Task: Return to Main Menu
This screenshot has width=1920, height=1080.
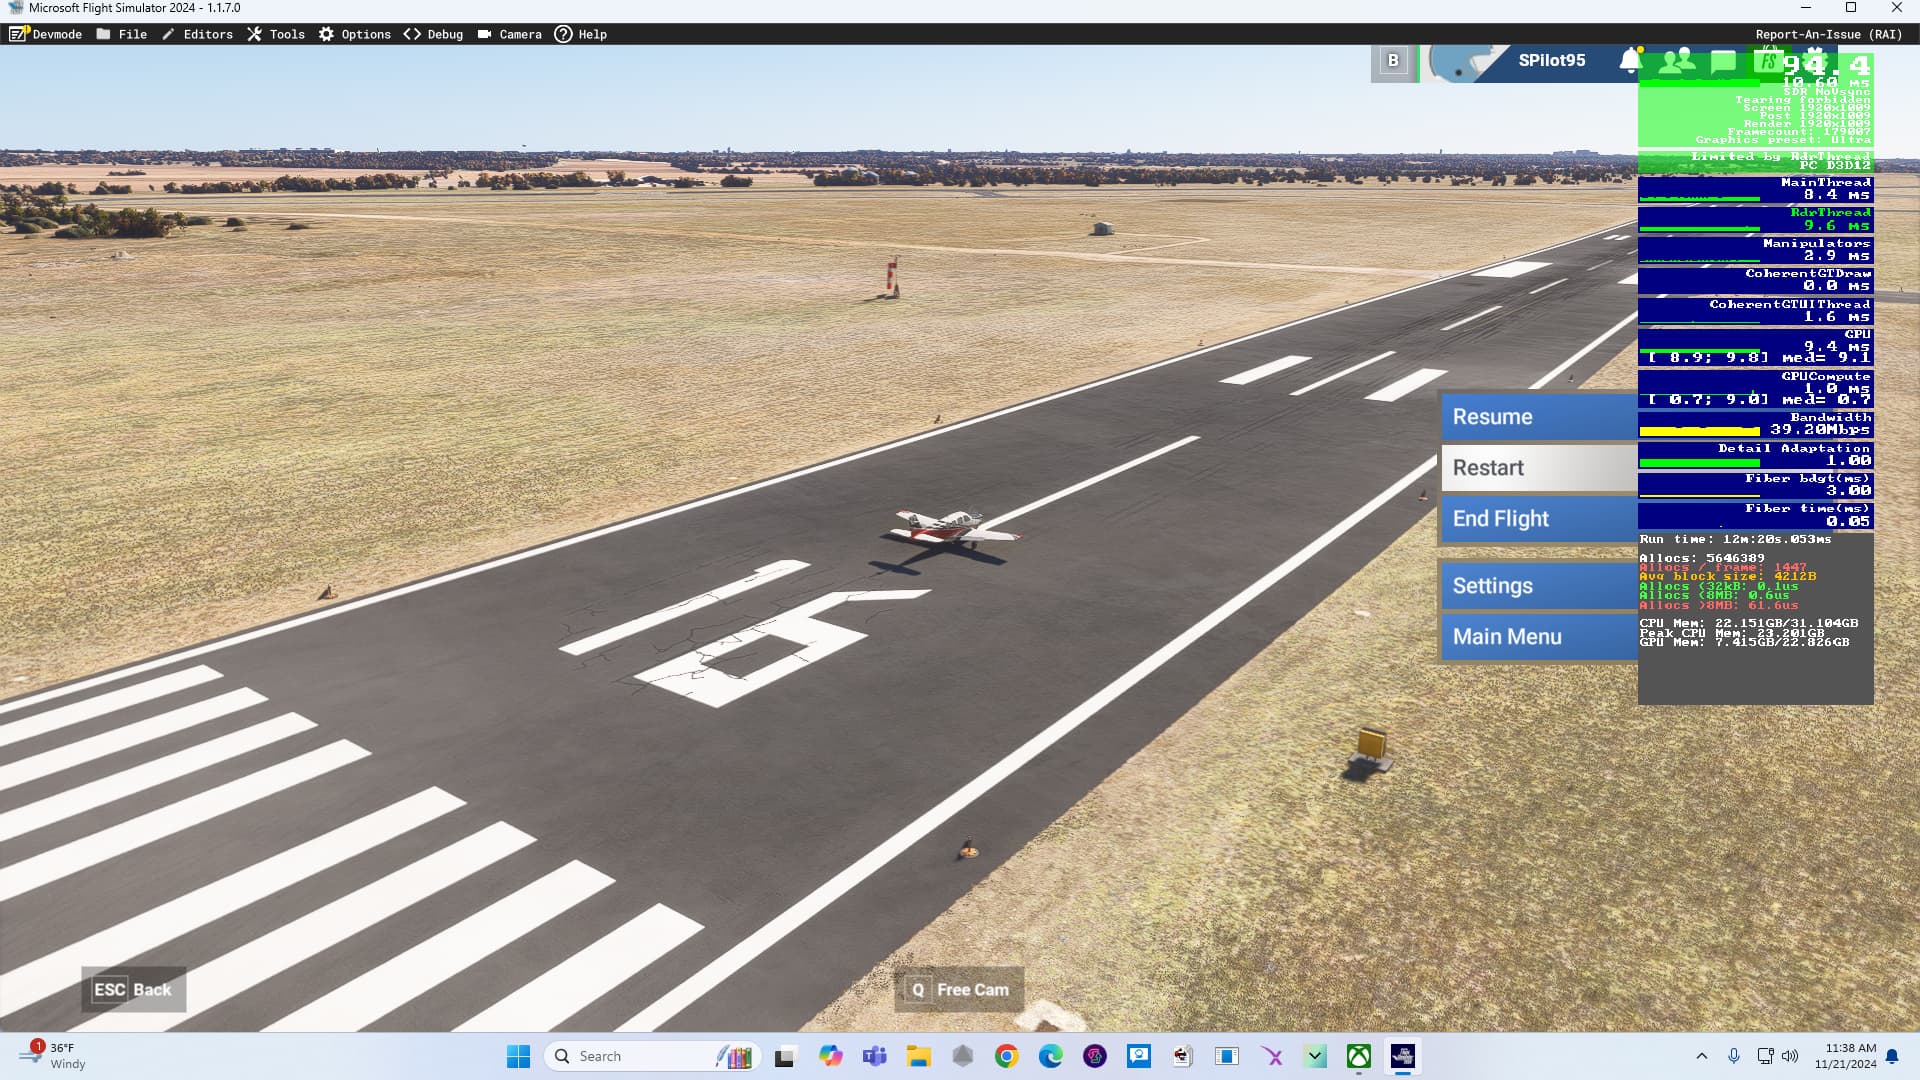Action: coord(1538,637)
